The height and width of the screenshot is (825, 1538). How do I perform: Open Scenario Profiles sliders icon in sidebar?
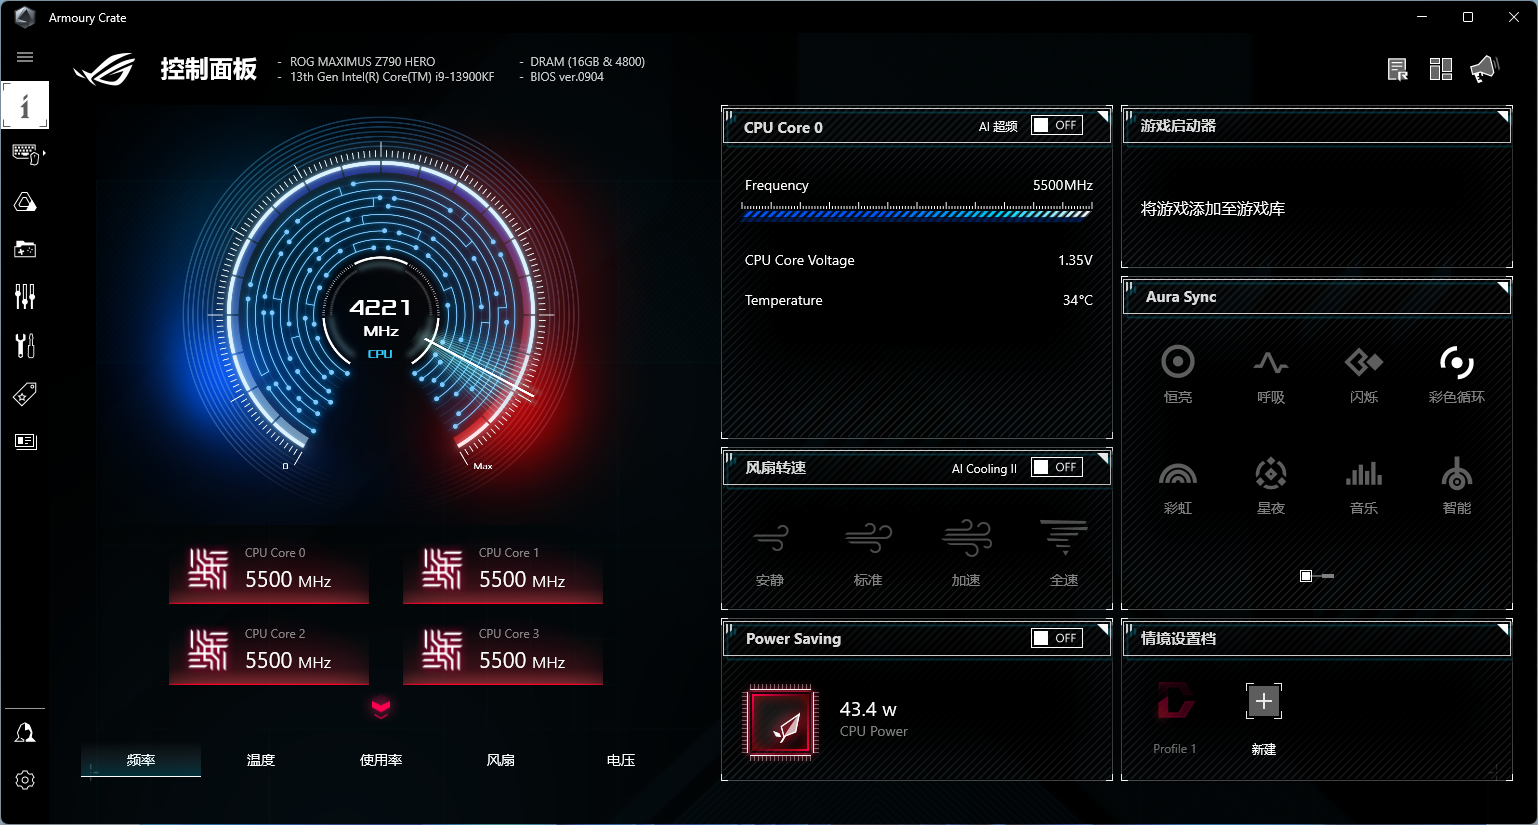coord(25,296)
